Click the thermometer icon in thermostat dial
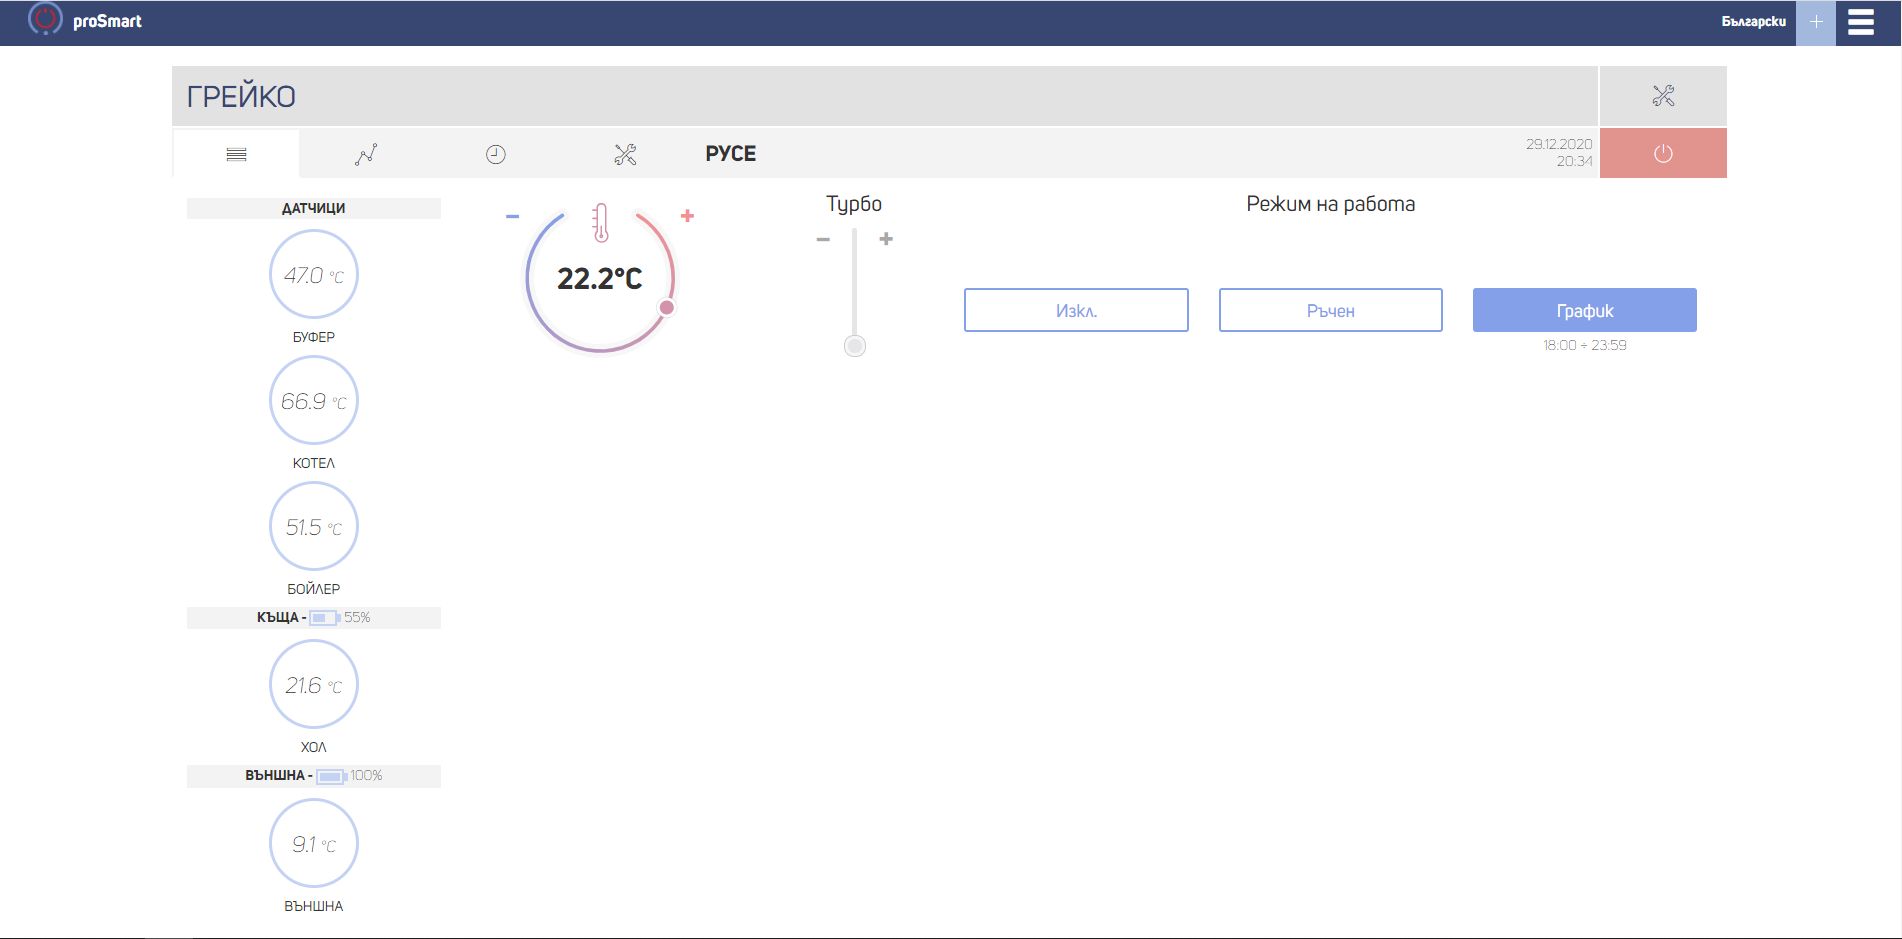The height and width of the screenshot is (939, 1902). pos(600,222)
